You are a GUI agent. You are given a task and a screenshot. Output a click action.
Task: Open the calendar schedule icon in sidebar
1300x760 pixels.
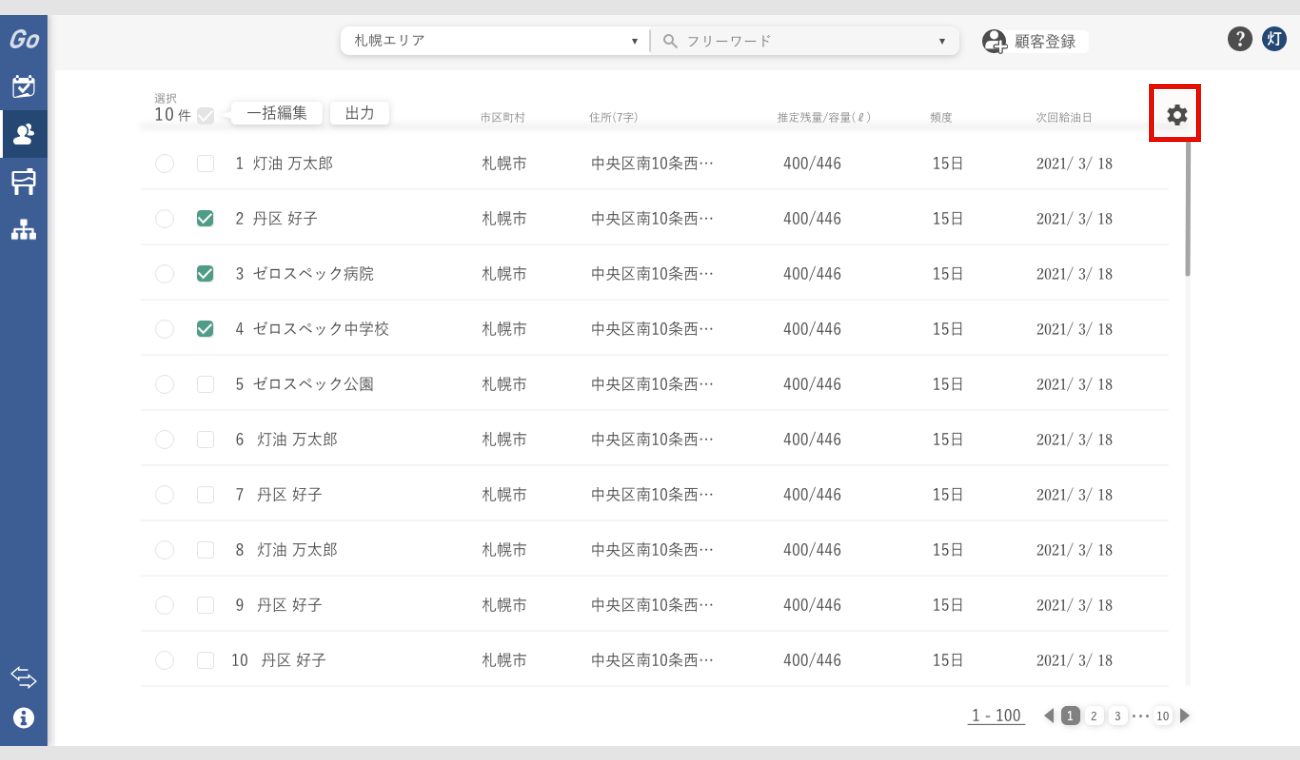pos(24,86)
